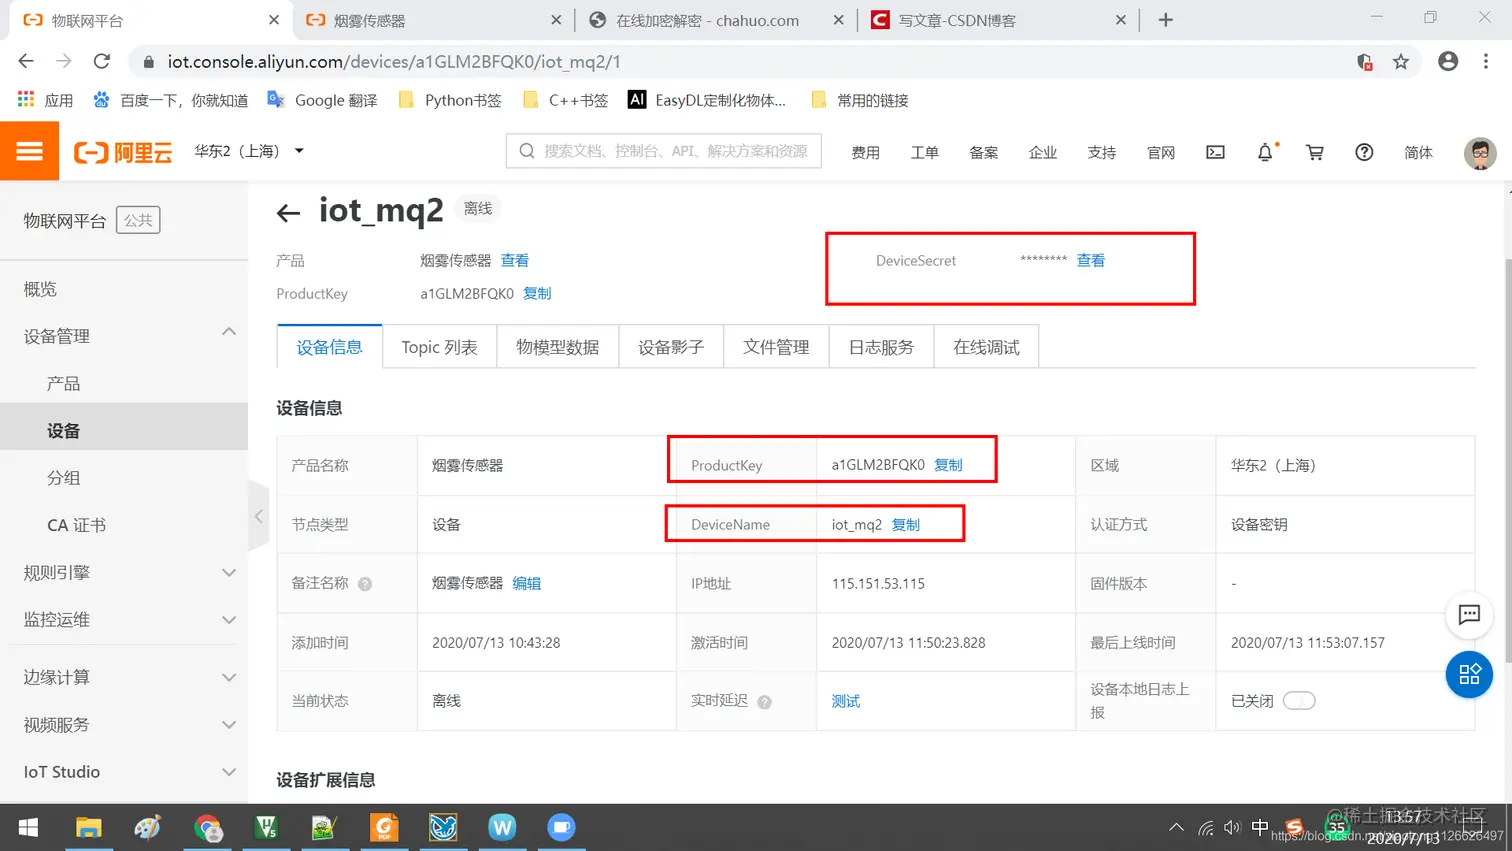The image size is (1512, 851).
Task: Reload the browser page
Action: [x=101, y=61]
